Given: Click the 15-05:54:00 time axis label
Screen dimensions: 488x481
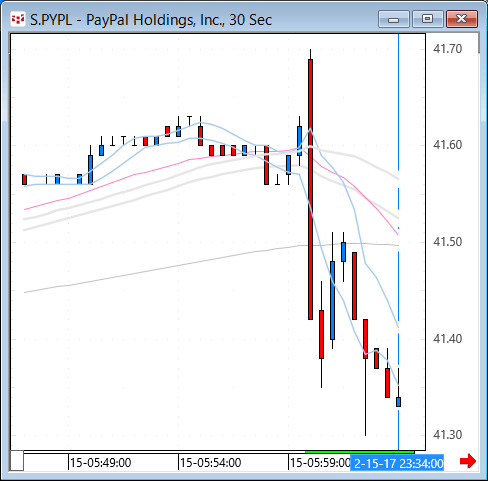Looking at the screenshot, I should point(210,463).
